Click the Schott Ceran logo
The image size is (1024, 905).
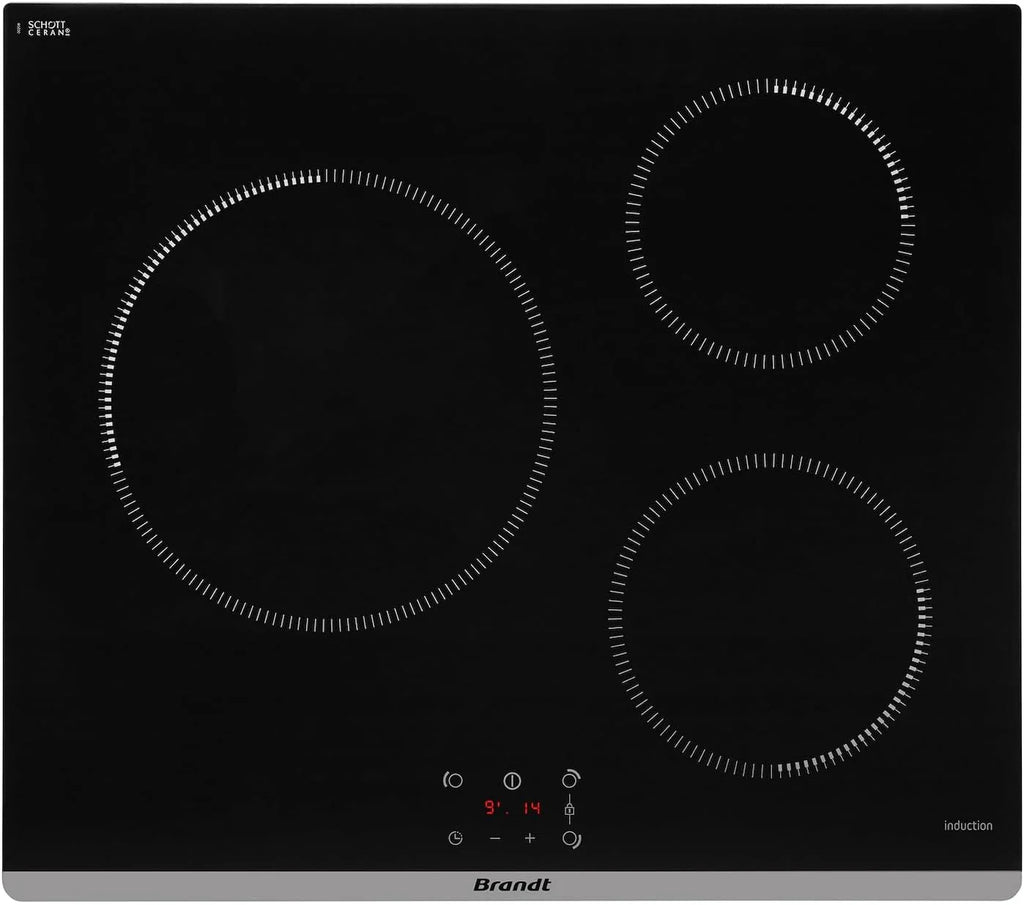[x=48, y=28]
